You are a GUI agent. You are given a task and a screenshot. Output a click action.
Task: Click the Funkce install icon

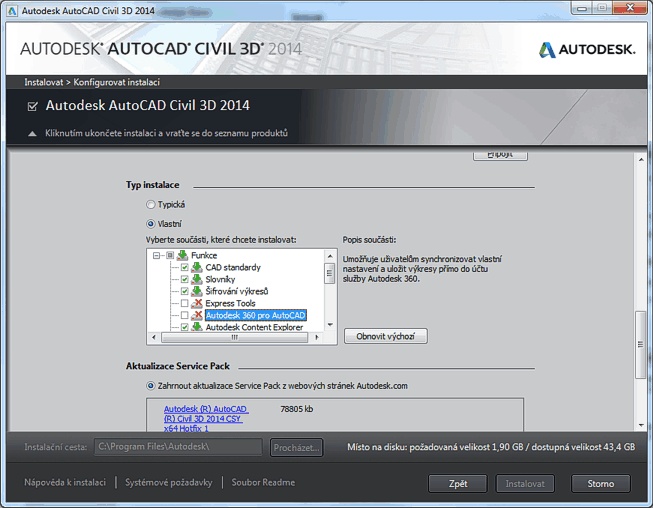[x=182, y=255]
